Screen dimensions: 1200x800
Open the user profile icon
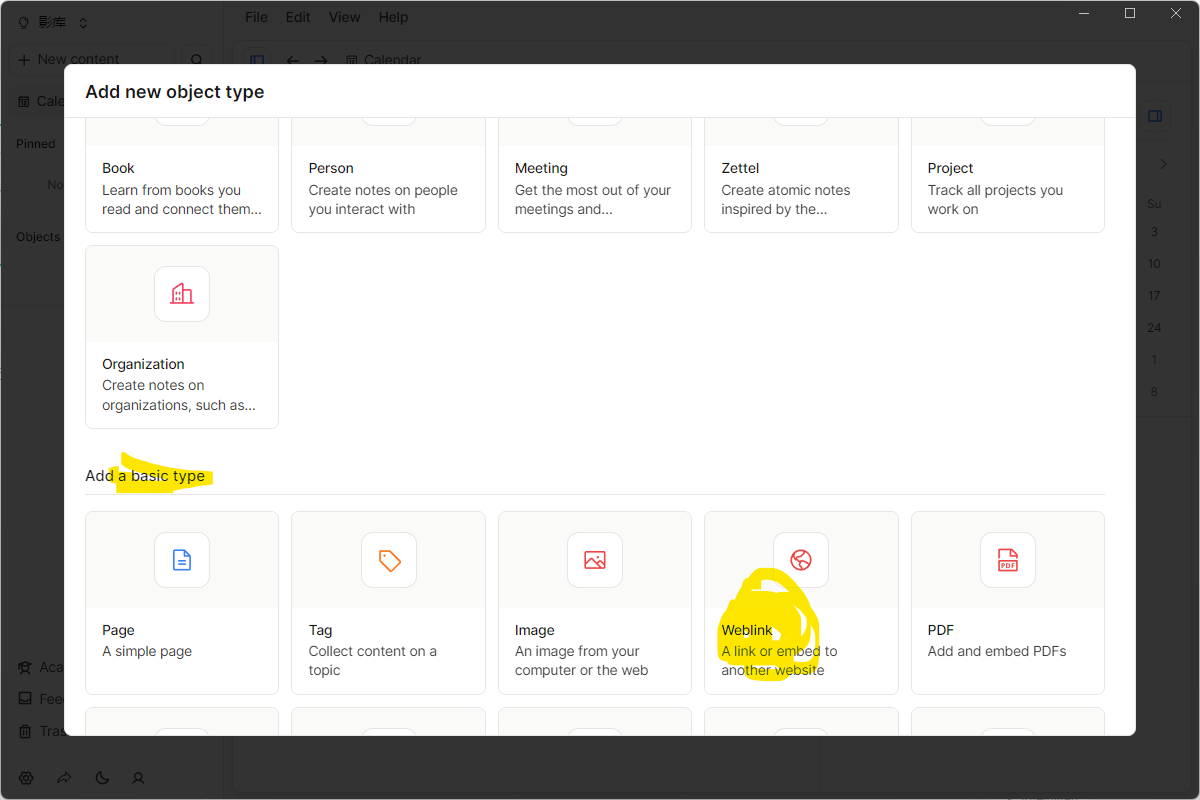139,778
